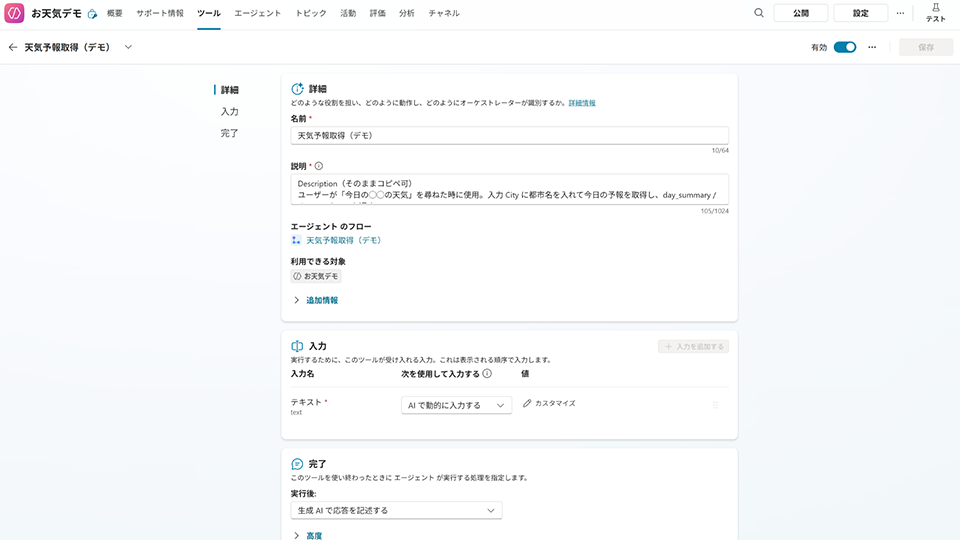960x540 pixels.
Task: Click the 入力 section header icon
Action: (297, 346)
